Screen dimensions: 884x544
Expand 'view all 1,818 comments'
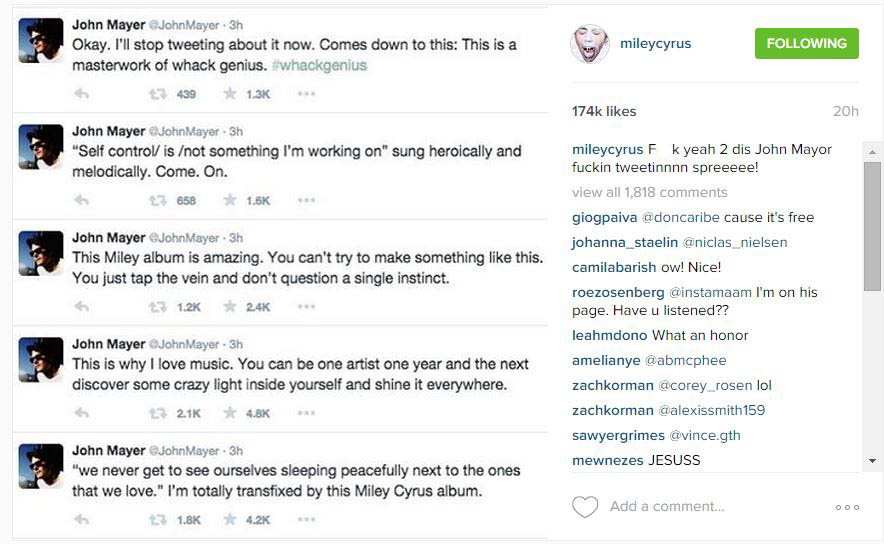pyautogui.click(x=649, y=192)
